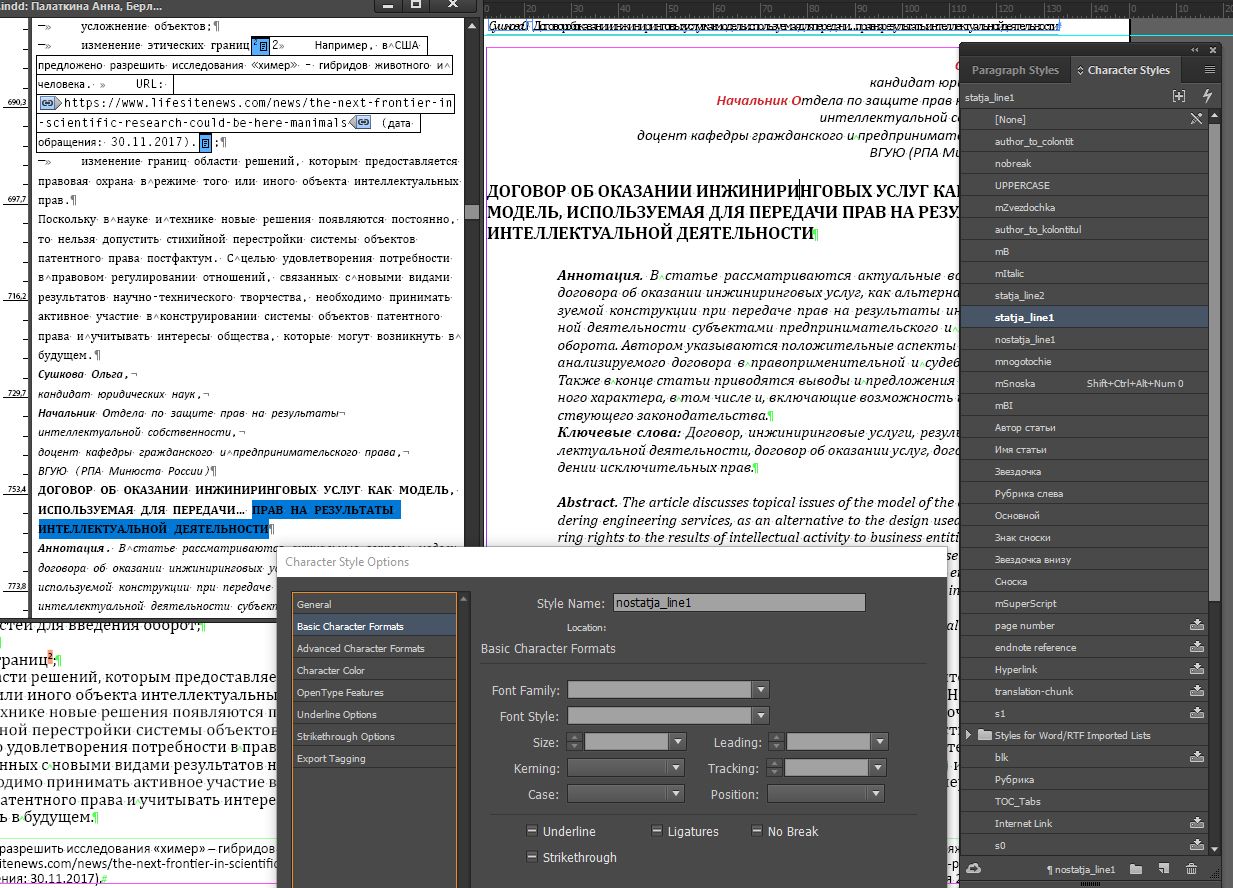The height and width of the screenshot is (888, 1233).
Task: Toggle the Underline checkbox
Action: click(x=532, y=831)
